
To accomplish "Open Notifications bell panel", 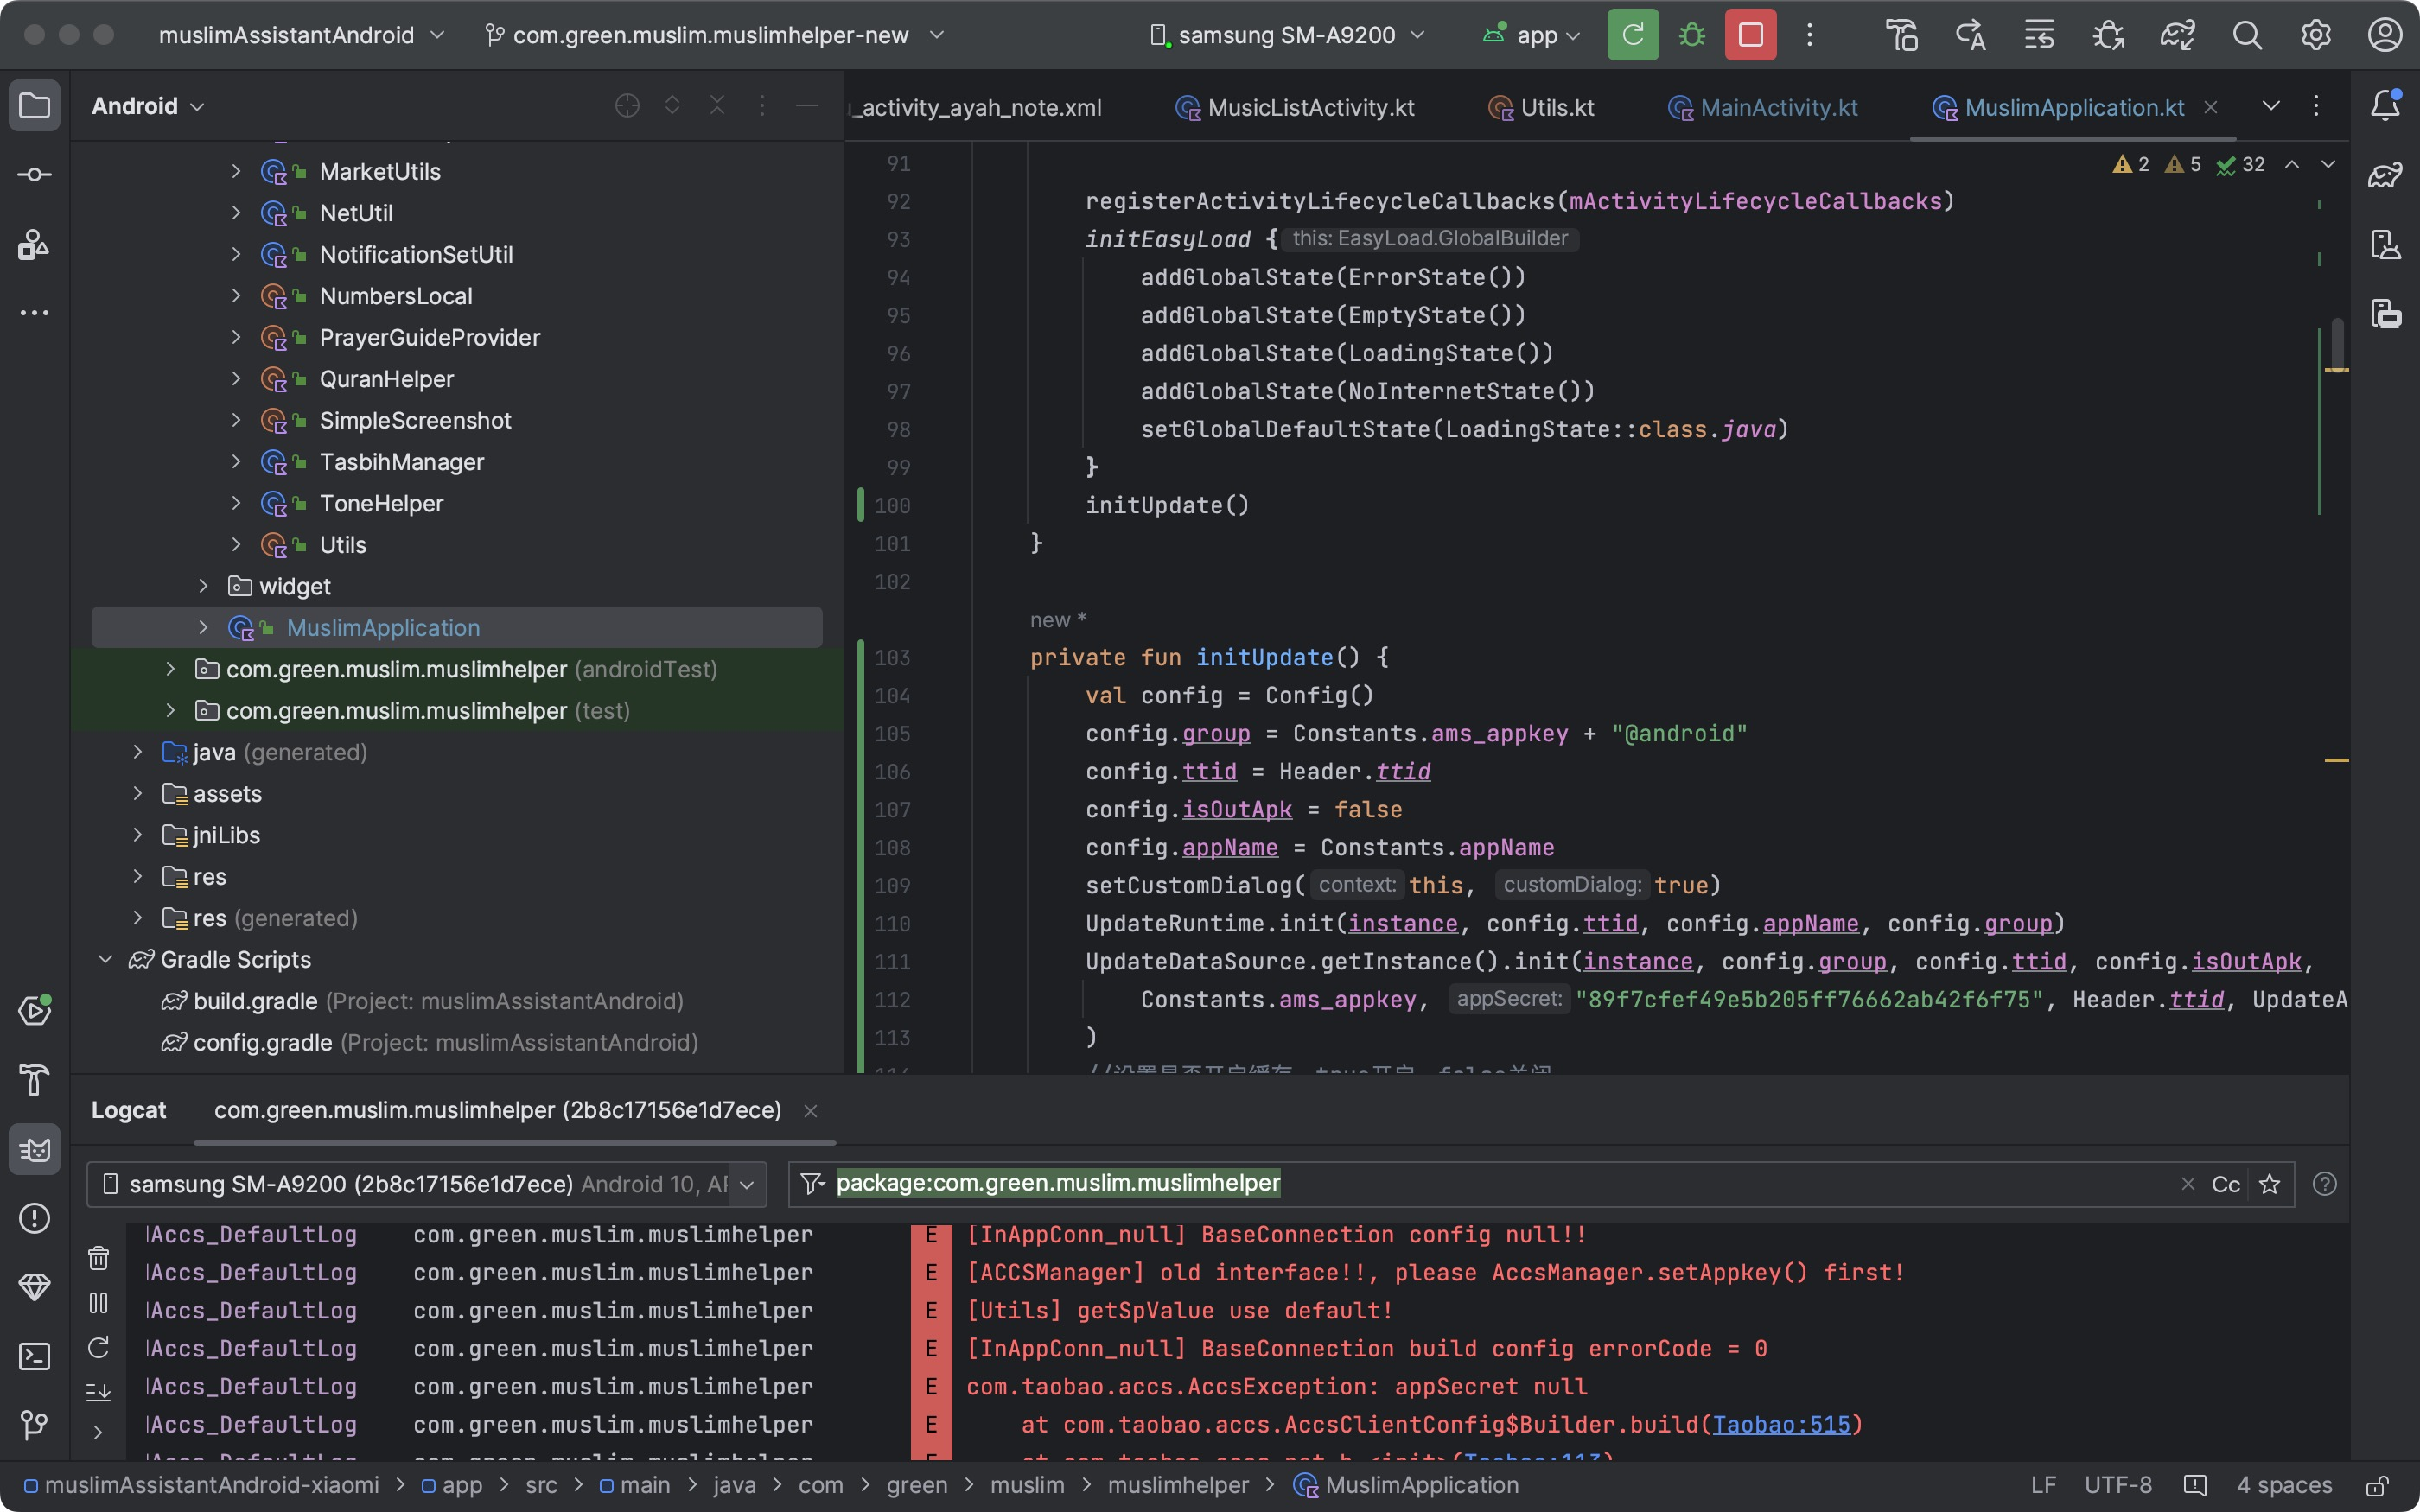I will tap(2385, 105).
